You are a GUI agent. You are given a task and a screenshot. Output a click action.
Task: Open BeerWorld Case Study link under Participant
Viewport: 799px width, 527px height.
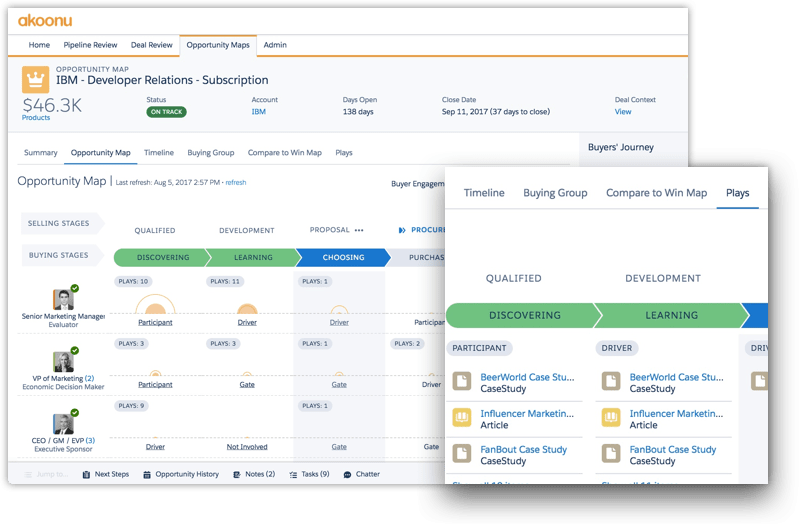pyautogui.click(x=527, y=378)
